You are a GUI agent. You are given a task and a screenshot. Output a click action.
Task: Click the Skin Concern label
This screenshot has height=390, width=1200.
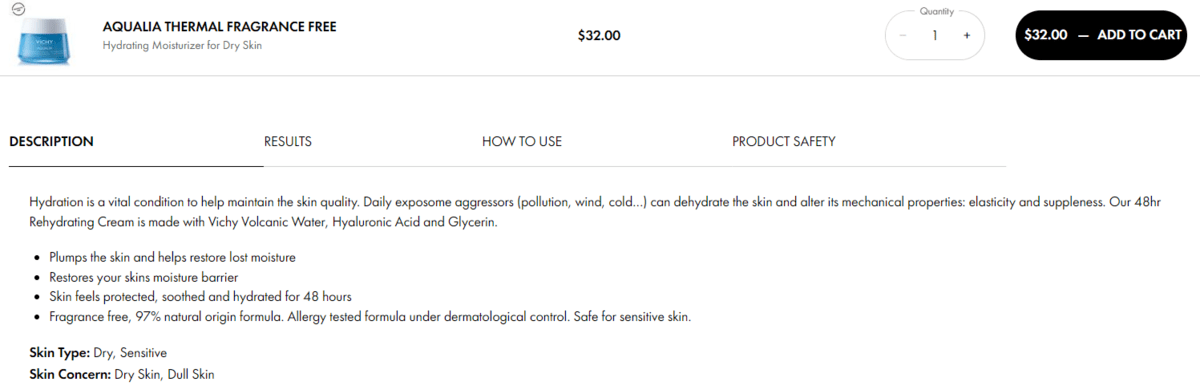[x=70, y=374]
